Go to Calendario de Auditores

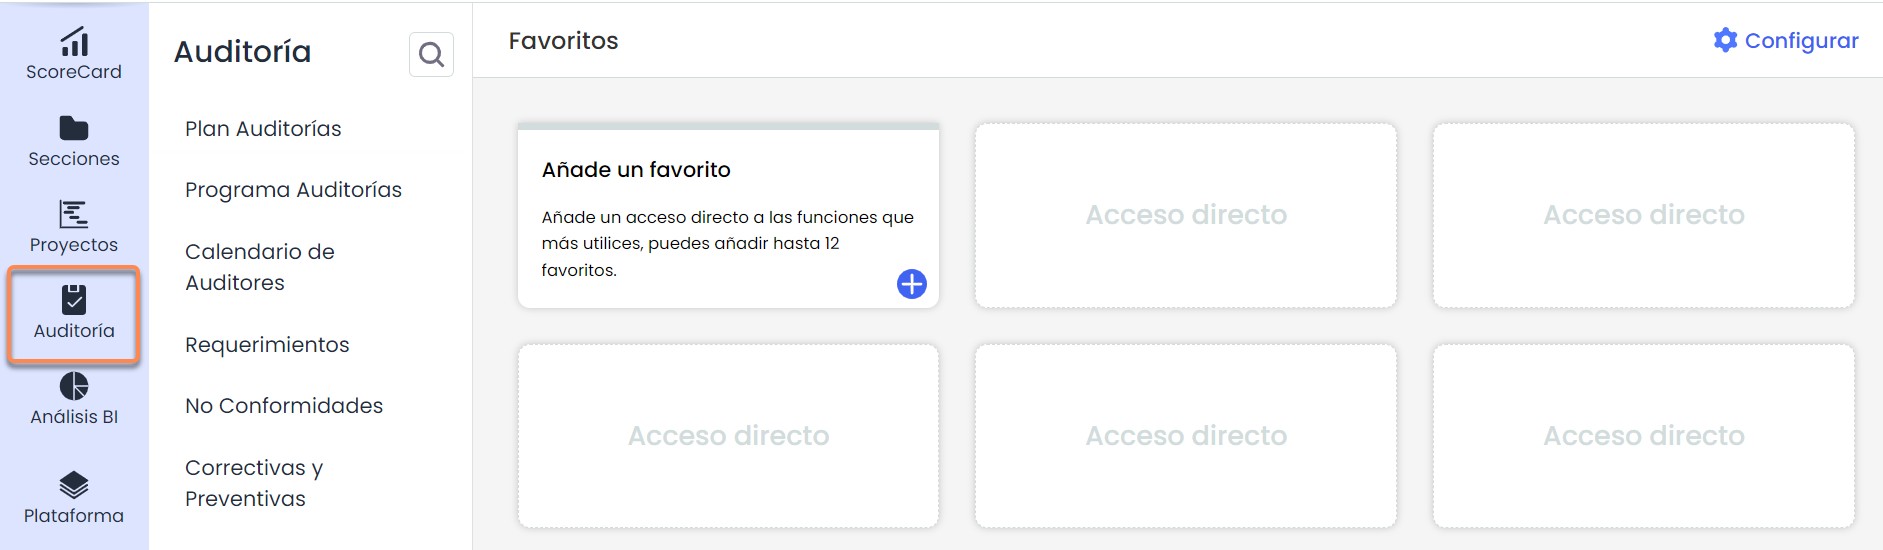(259, 267)
